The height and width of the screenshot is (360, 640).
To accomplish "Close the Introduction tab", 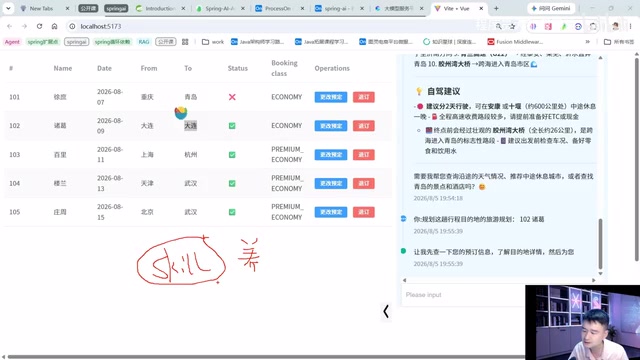I will [x=183, y=8].
